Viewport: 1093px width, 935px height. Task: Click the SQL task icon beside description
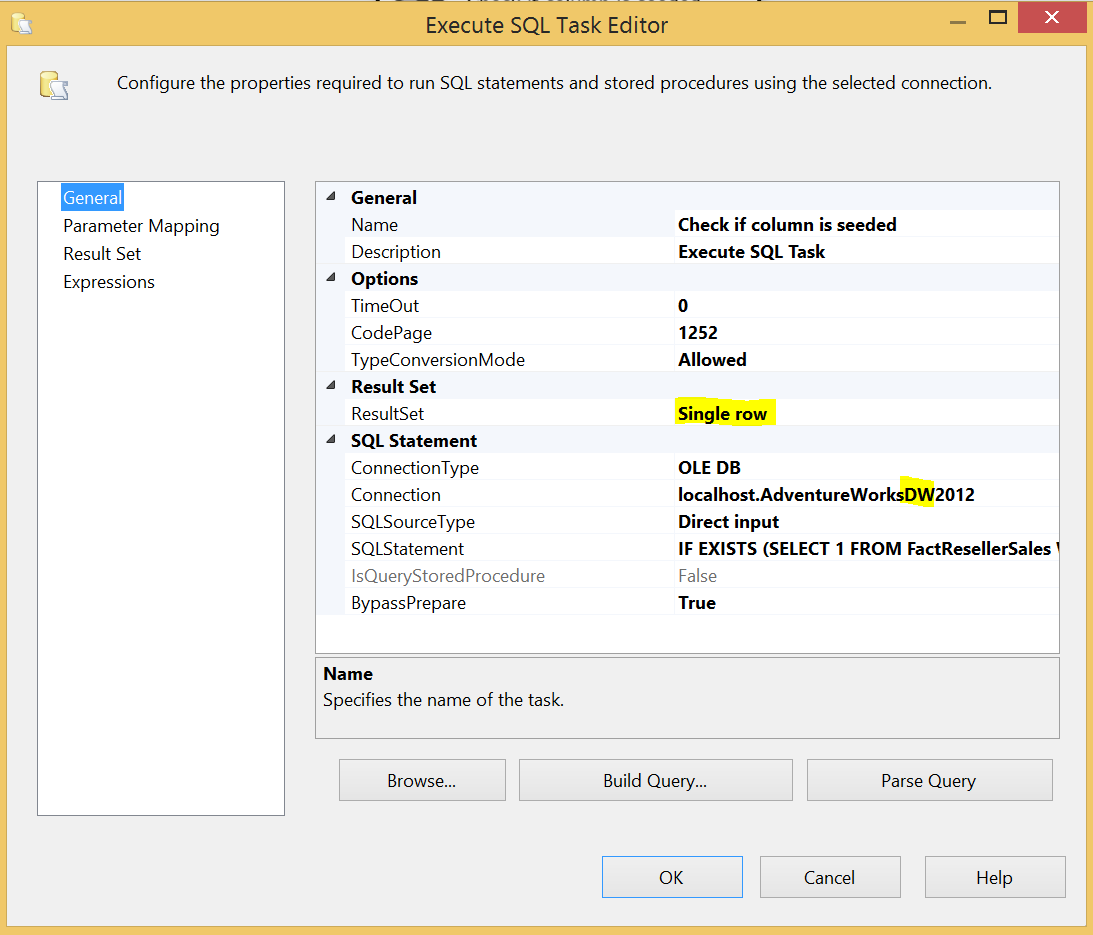[x=54, y=85]
